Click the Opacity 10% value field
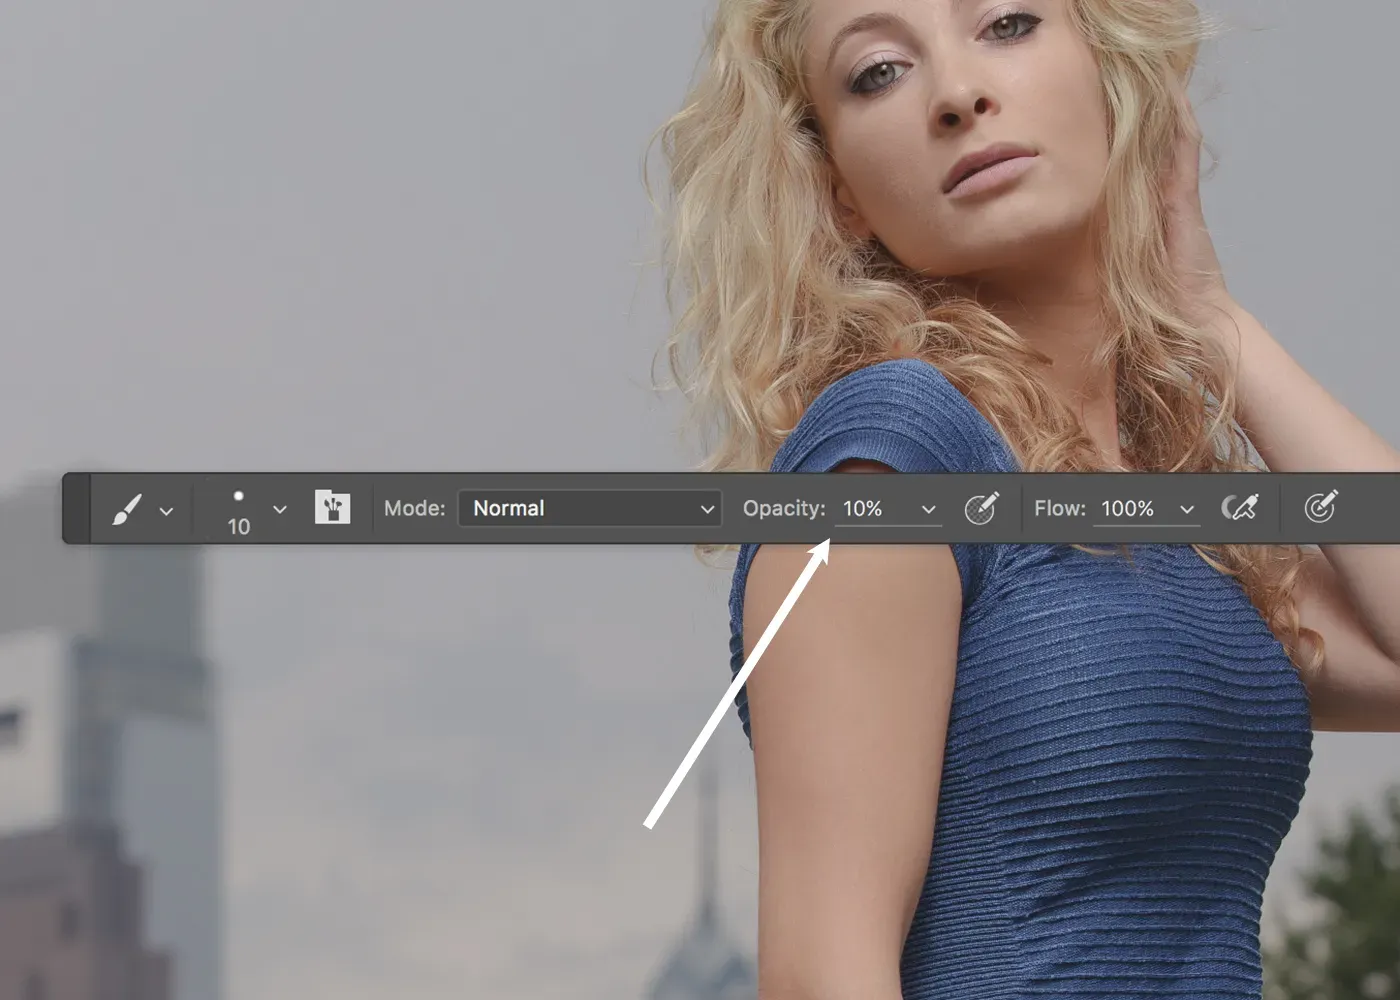The width and height of the screenshot is (1400, 1000). 870,508
